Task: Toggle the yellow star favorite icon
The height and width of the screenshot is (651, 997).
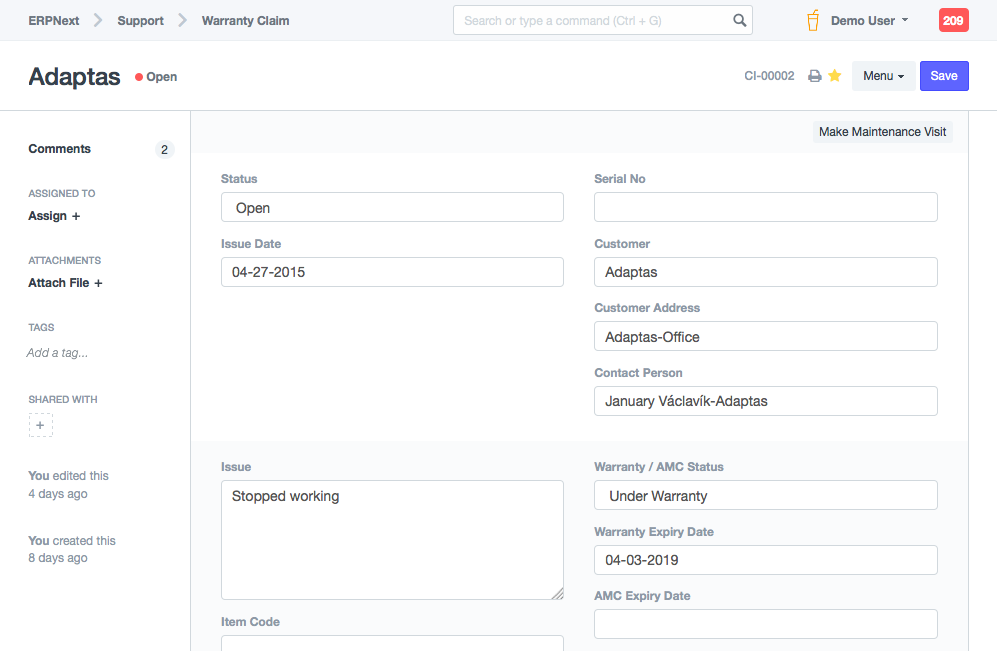Action: [x=835, y=76]
